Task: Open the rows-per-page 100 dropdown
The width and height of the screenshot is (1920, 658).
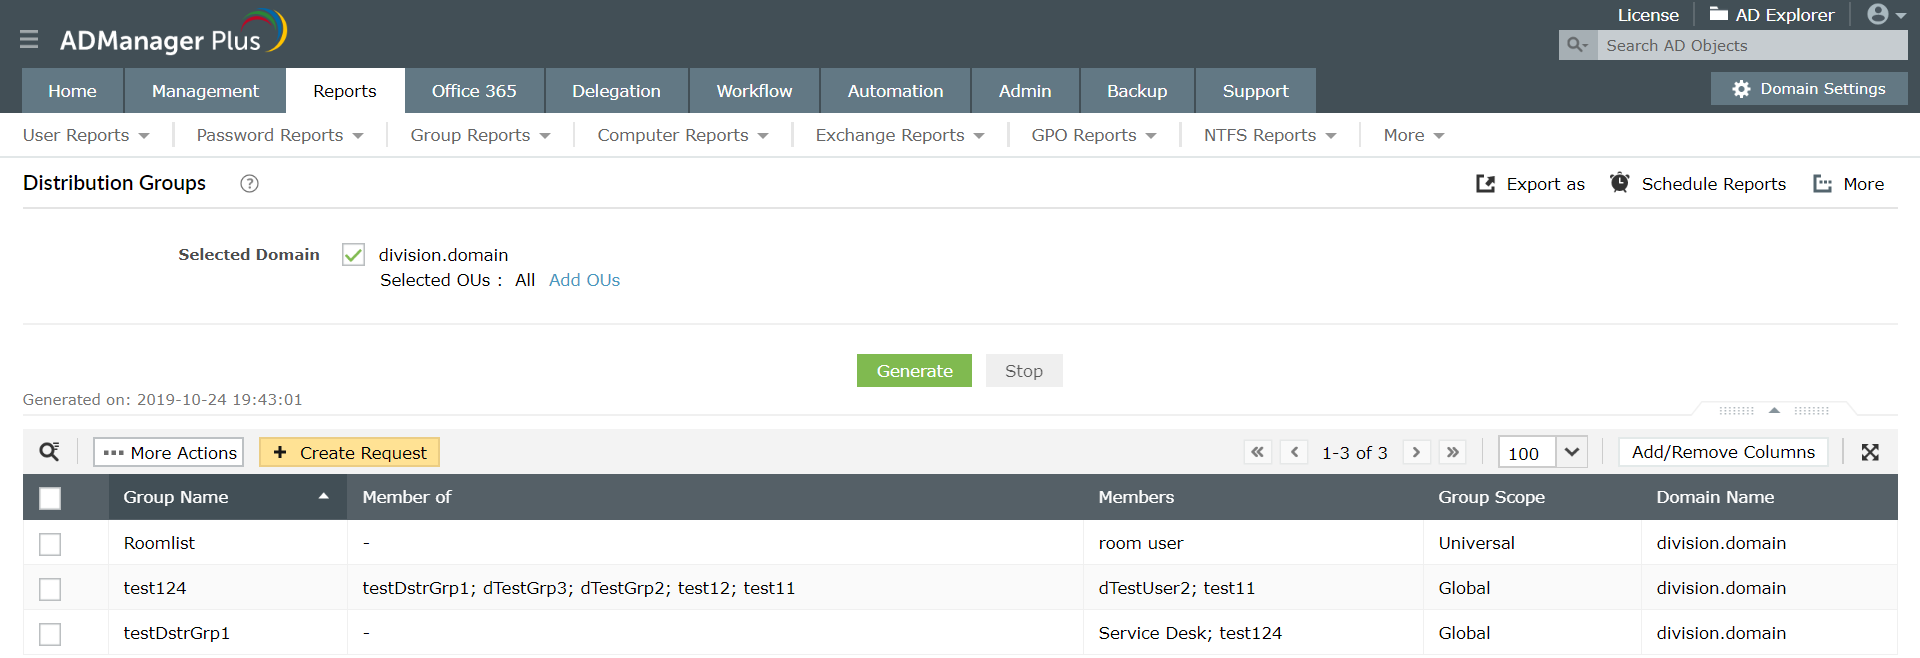Action: (x=1572, y=452)
